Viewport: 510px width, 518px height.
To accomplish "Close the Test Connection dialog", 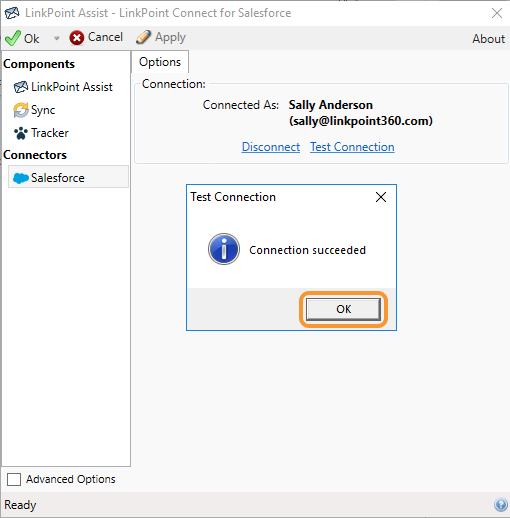I will [381, 197].
